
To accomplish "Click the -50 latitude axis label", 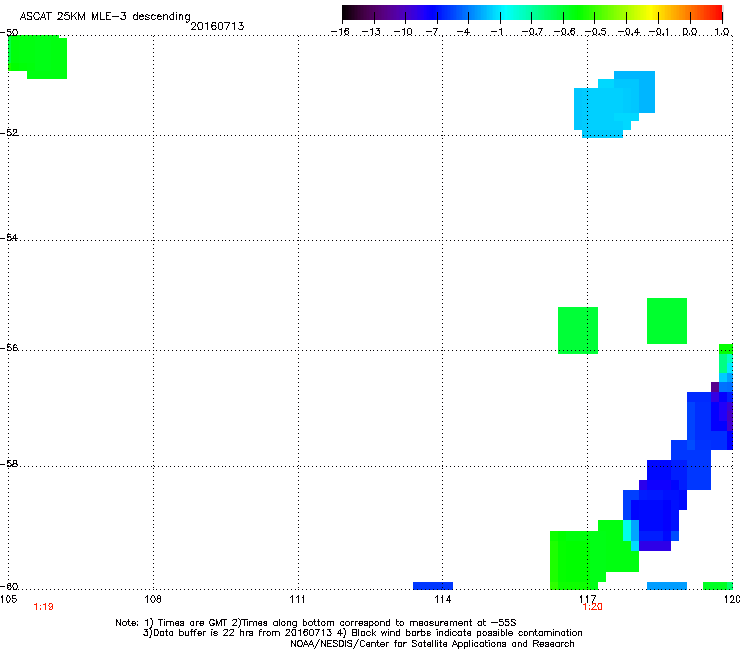I will tap(9, 33).
